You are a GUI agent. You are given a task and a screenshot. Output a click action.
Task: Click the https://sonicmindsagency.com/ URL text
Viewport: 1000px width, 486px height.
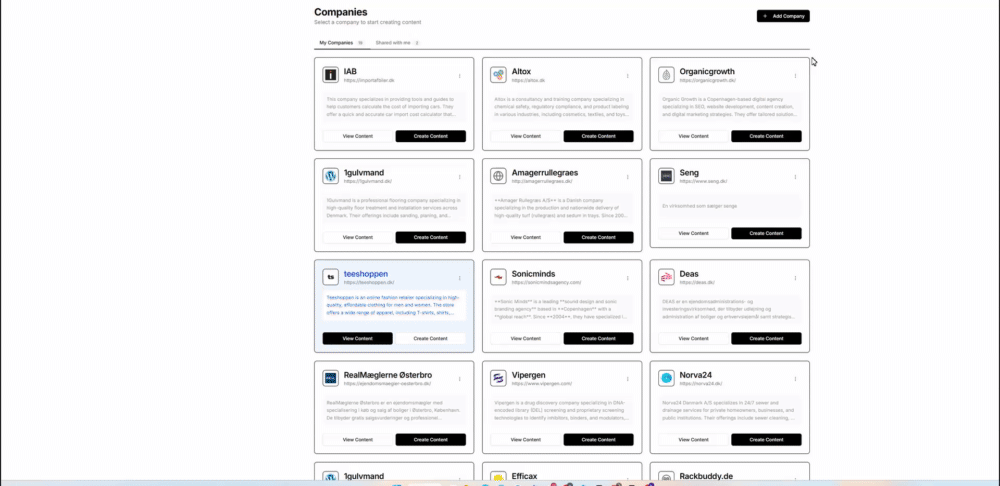tap(547, 282)
